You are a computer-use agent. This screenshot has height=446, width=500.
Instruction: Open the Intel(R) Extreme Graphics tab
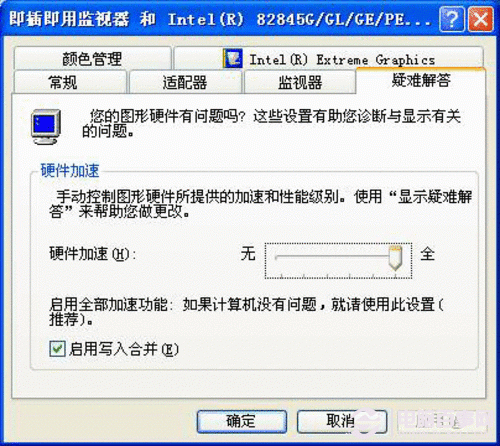tap(329, 59)
